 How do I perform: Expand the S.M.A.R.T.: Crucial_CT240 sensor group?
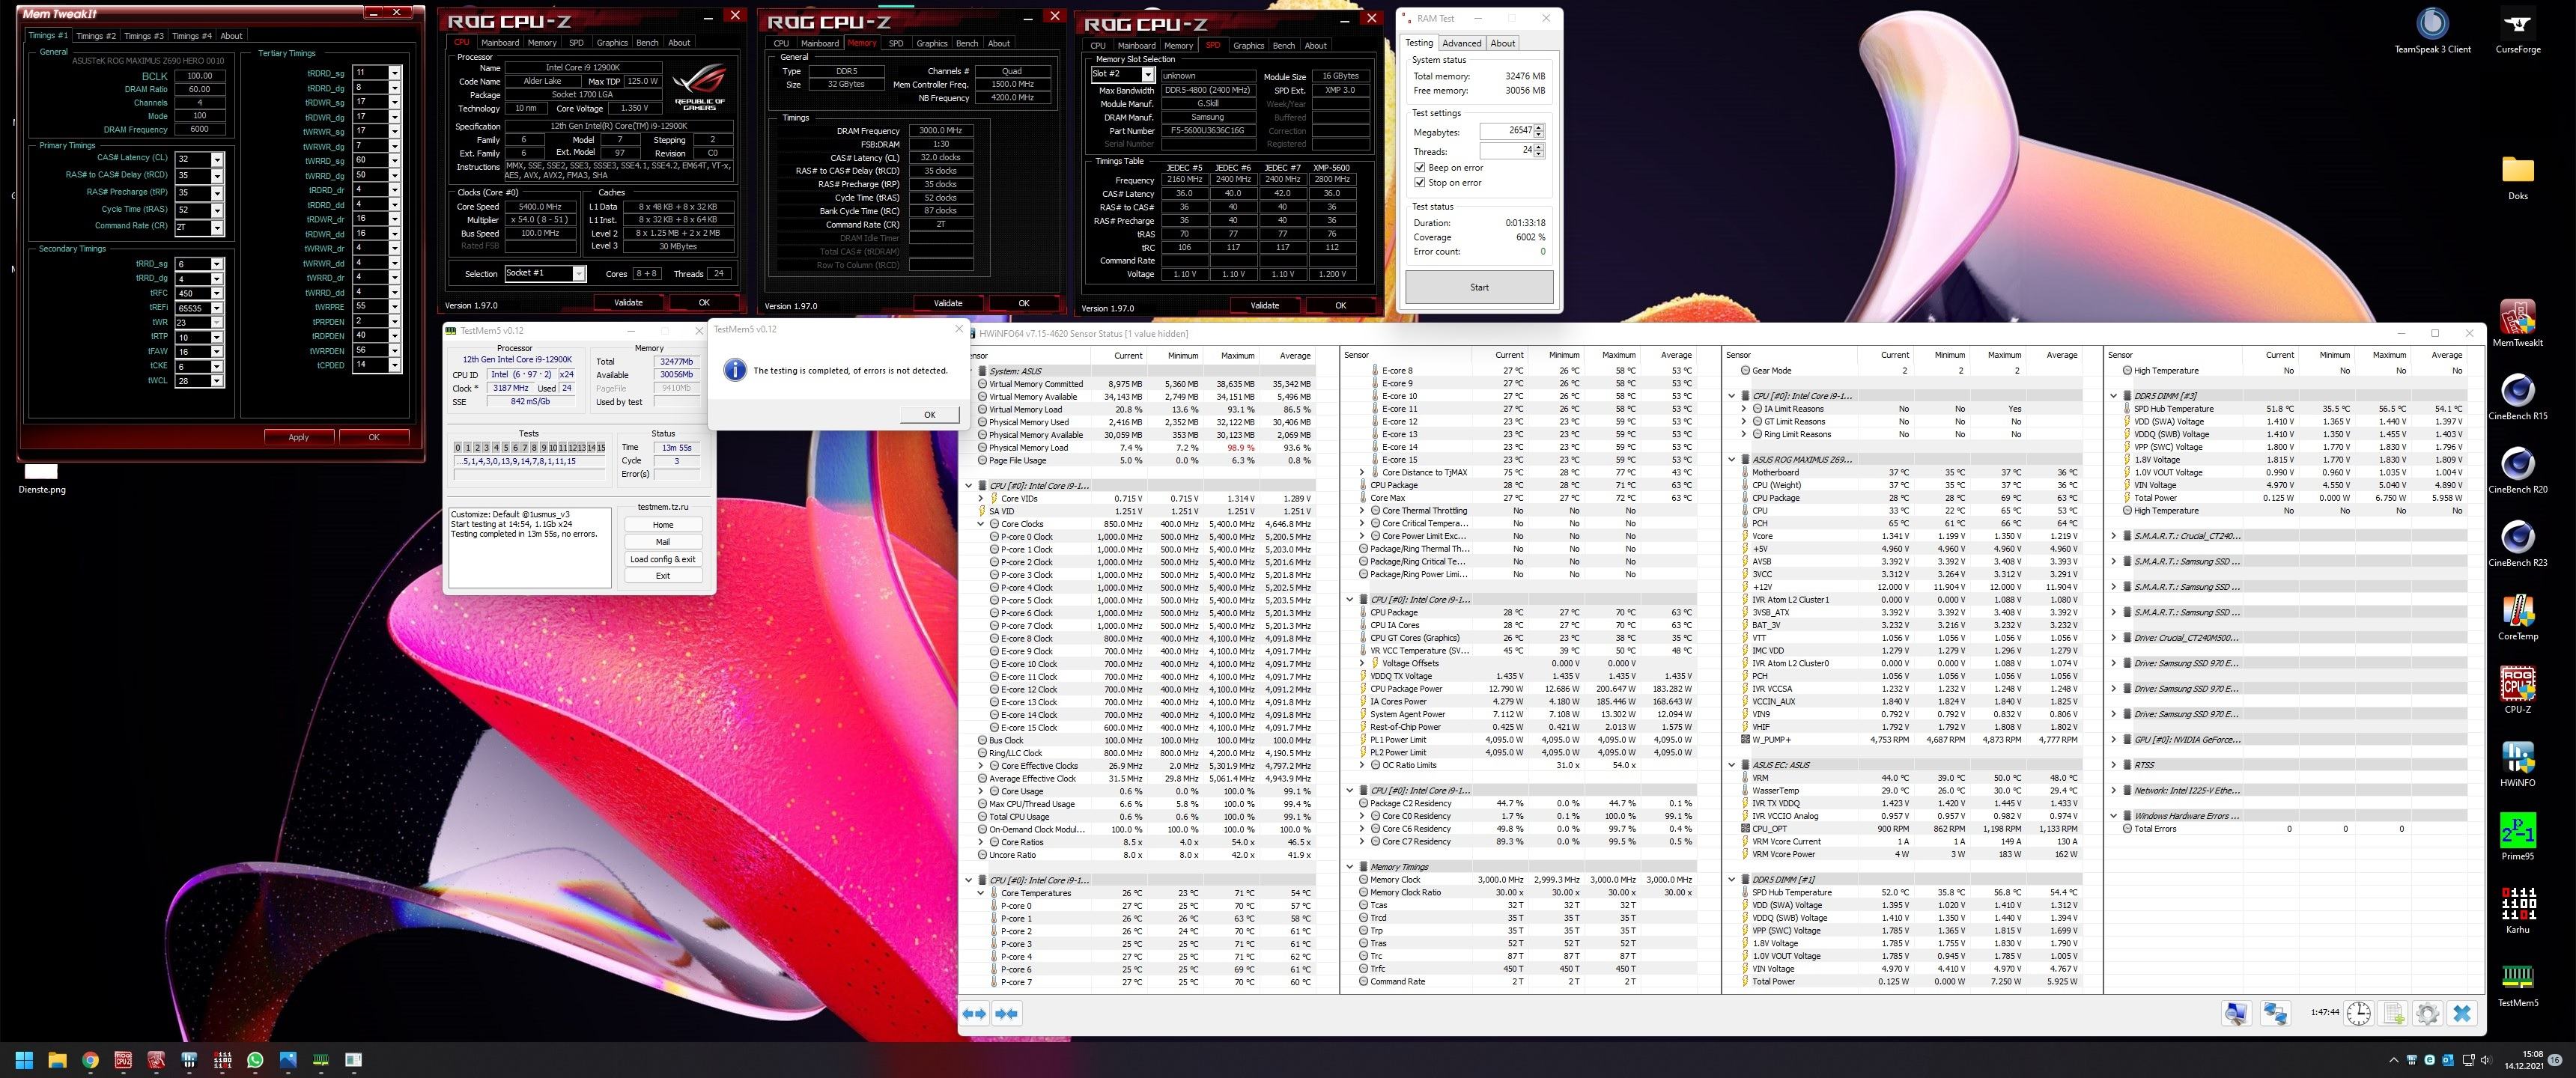[2114, 536]
